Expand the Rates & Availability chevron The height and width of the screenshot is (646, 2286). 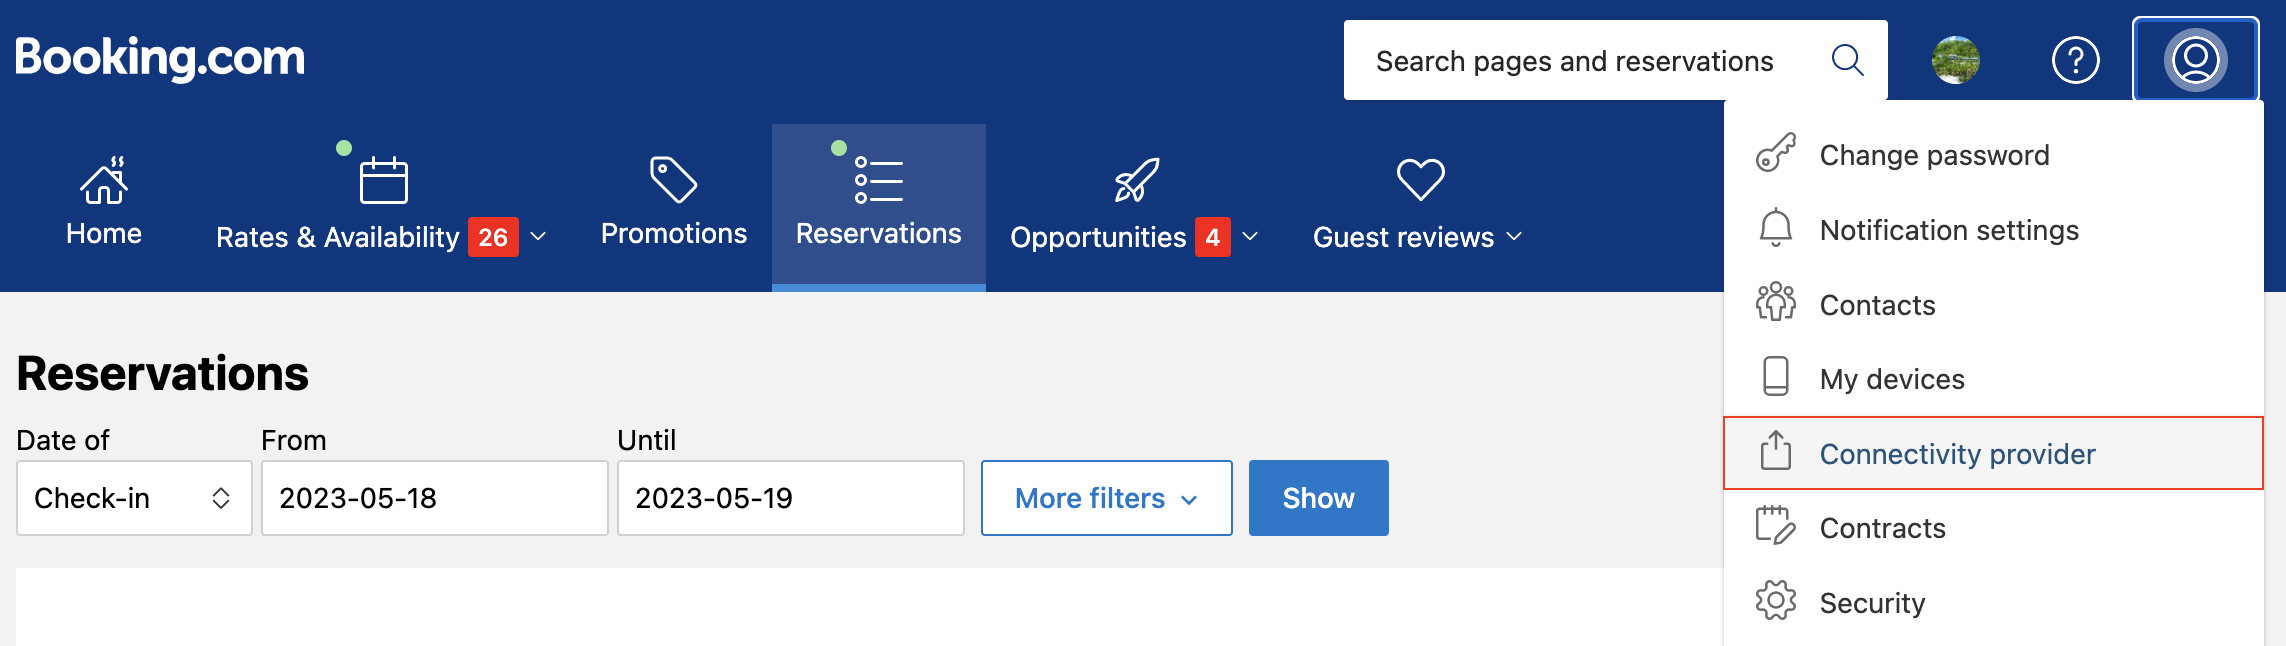538,237
